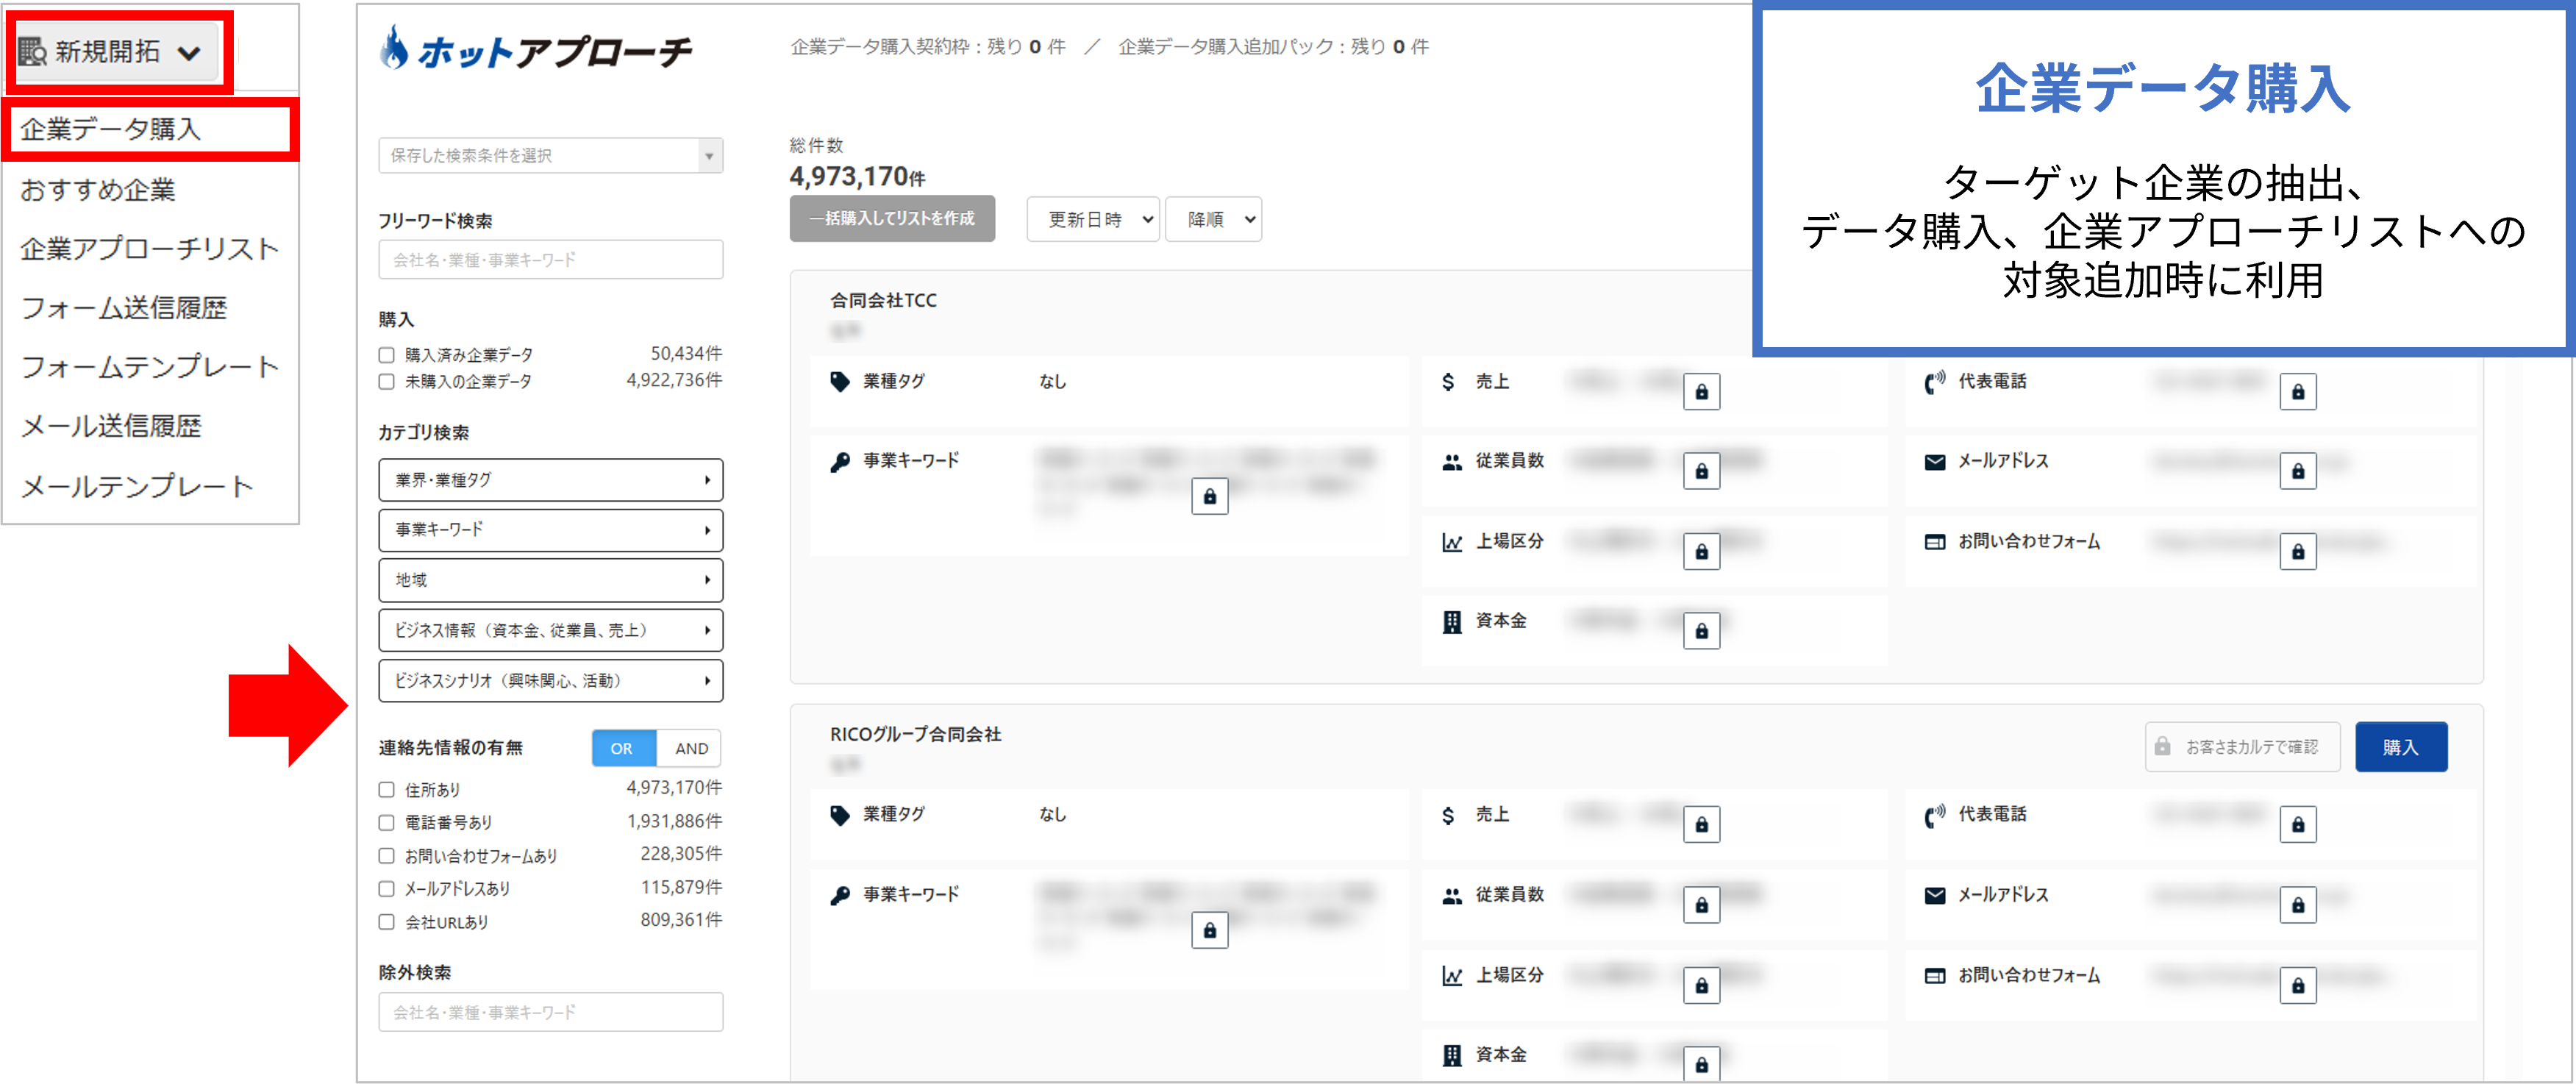The image size is (2576, 1084).
Task: Open おすすめ企業 from the menu
Action: (98, 189)
